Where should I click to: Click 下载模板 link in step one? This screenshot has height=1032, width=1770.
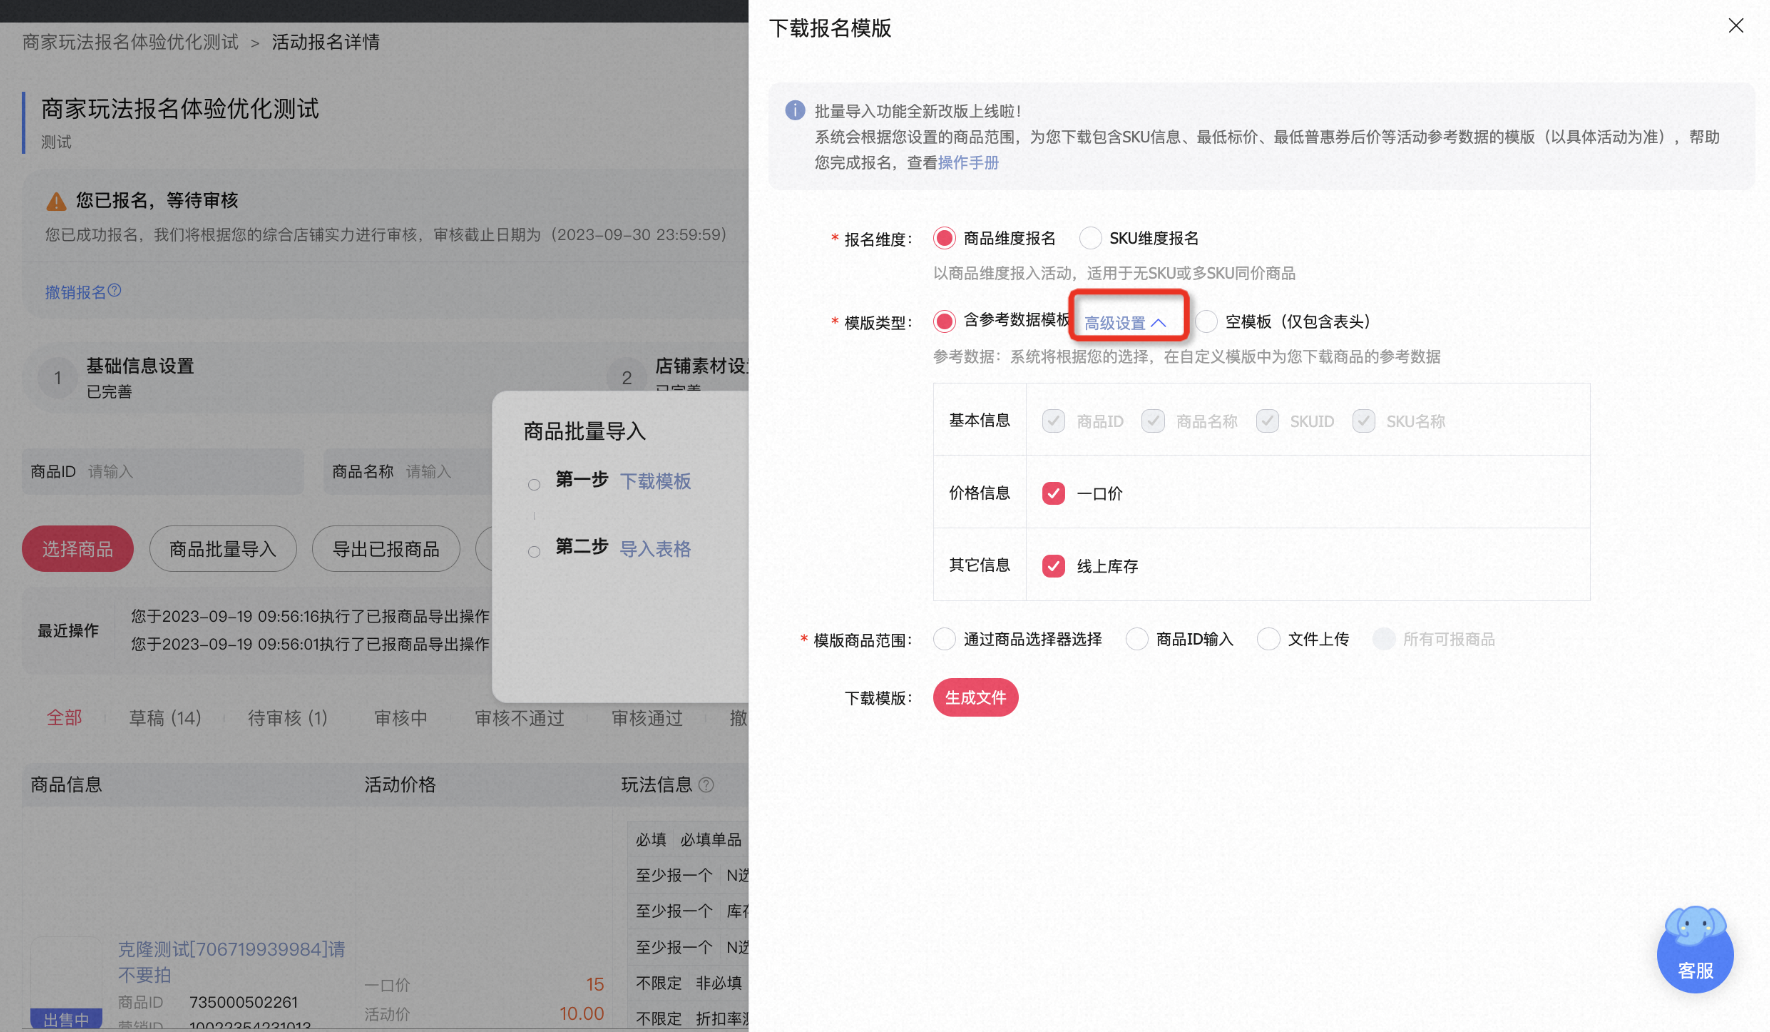tap(656, 481)
